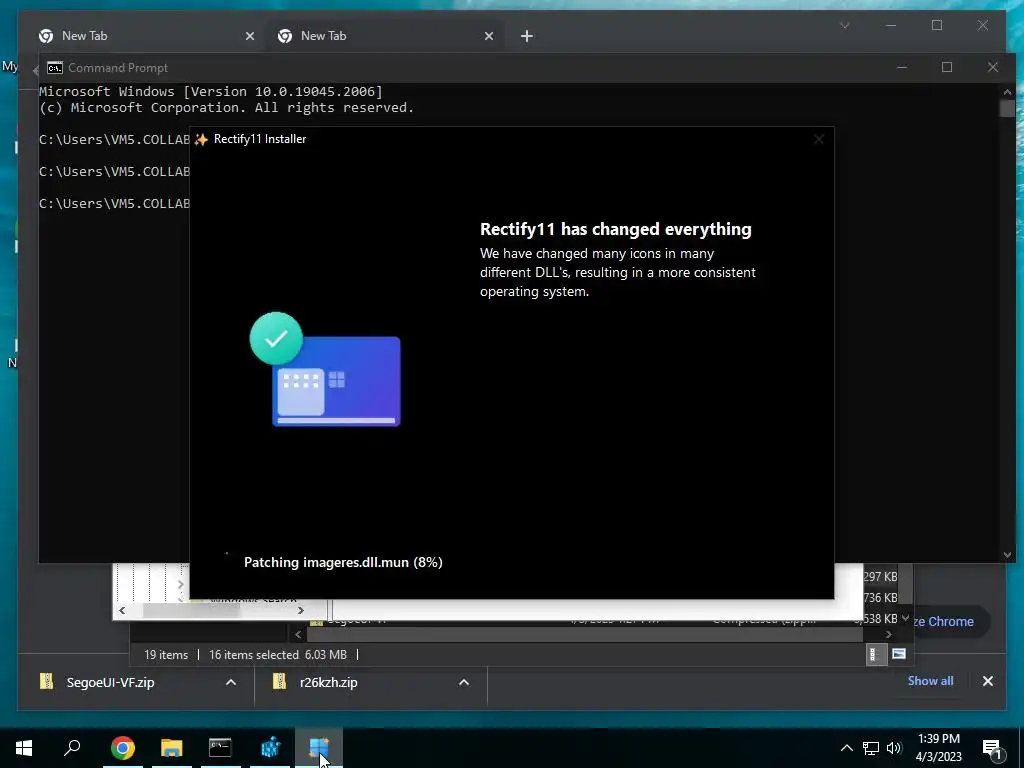Show hidden system tray icons
Viewport: 1024px width, 768px height.
(x=846, y=748)
